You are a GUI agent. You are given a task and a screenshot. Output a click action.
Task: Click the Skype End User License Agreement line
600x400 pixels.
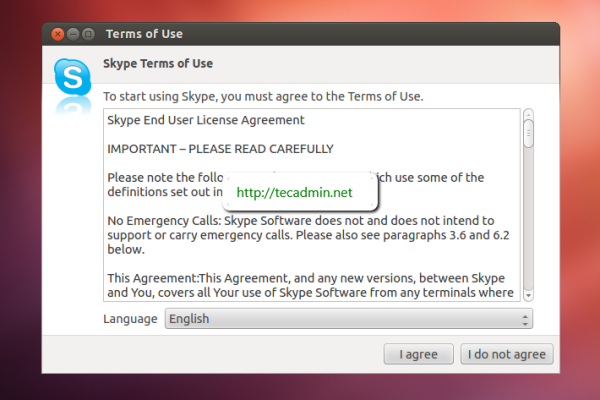pyautogui.click(x=205, y=121)
